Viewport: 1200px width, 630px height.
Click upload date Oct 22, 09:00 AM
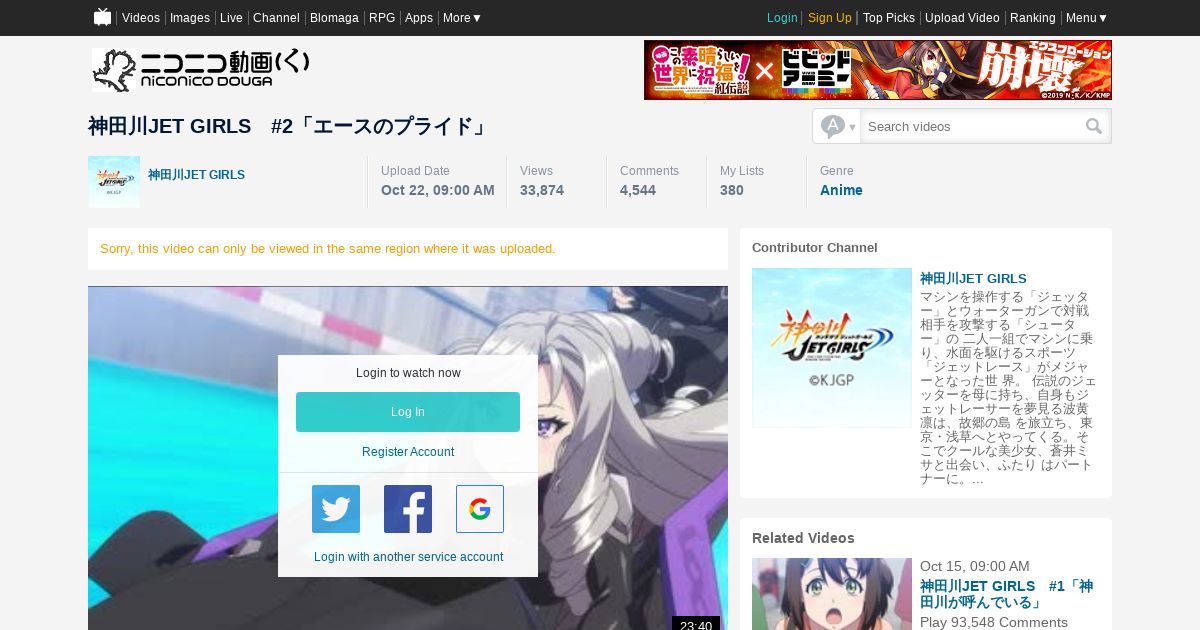click(438, 190)
